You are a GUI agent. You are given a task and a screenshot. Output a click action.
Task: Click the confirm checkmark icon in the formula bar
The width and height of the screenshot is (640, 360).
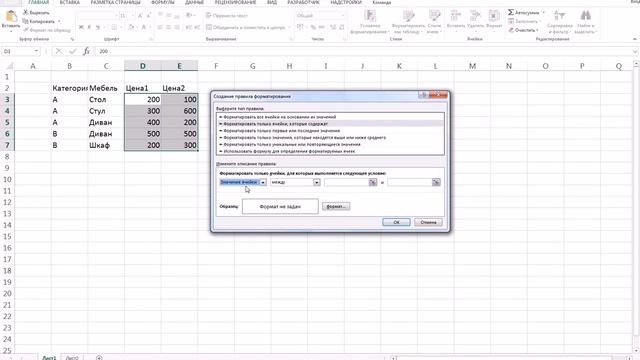(73, 51)
